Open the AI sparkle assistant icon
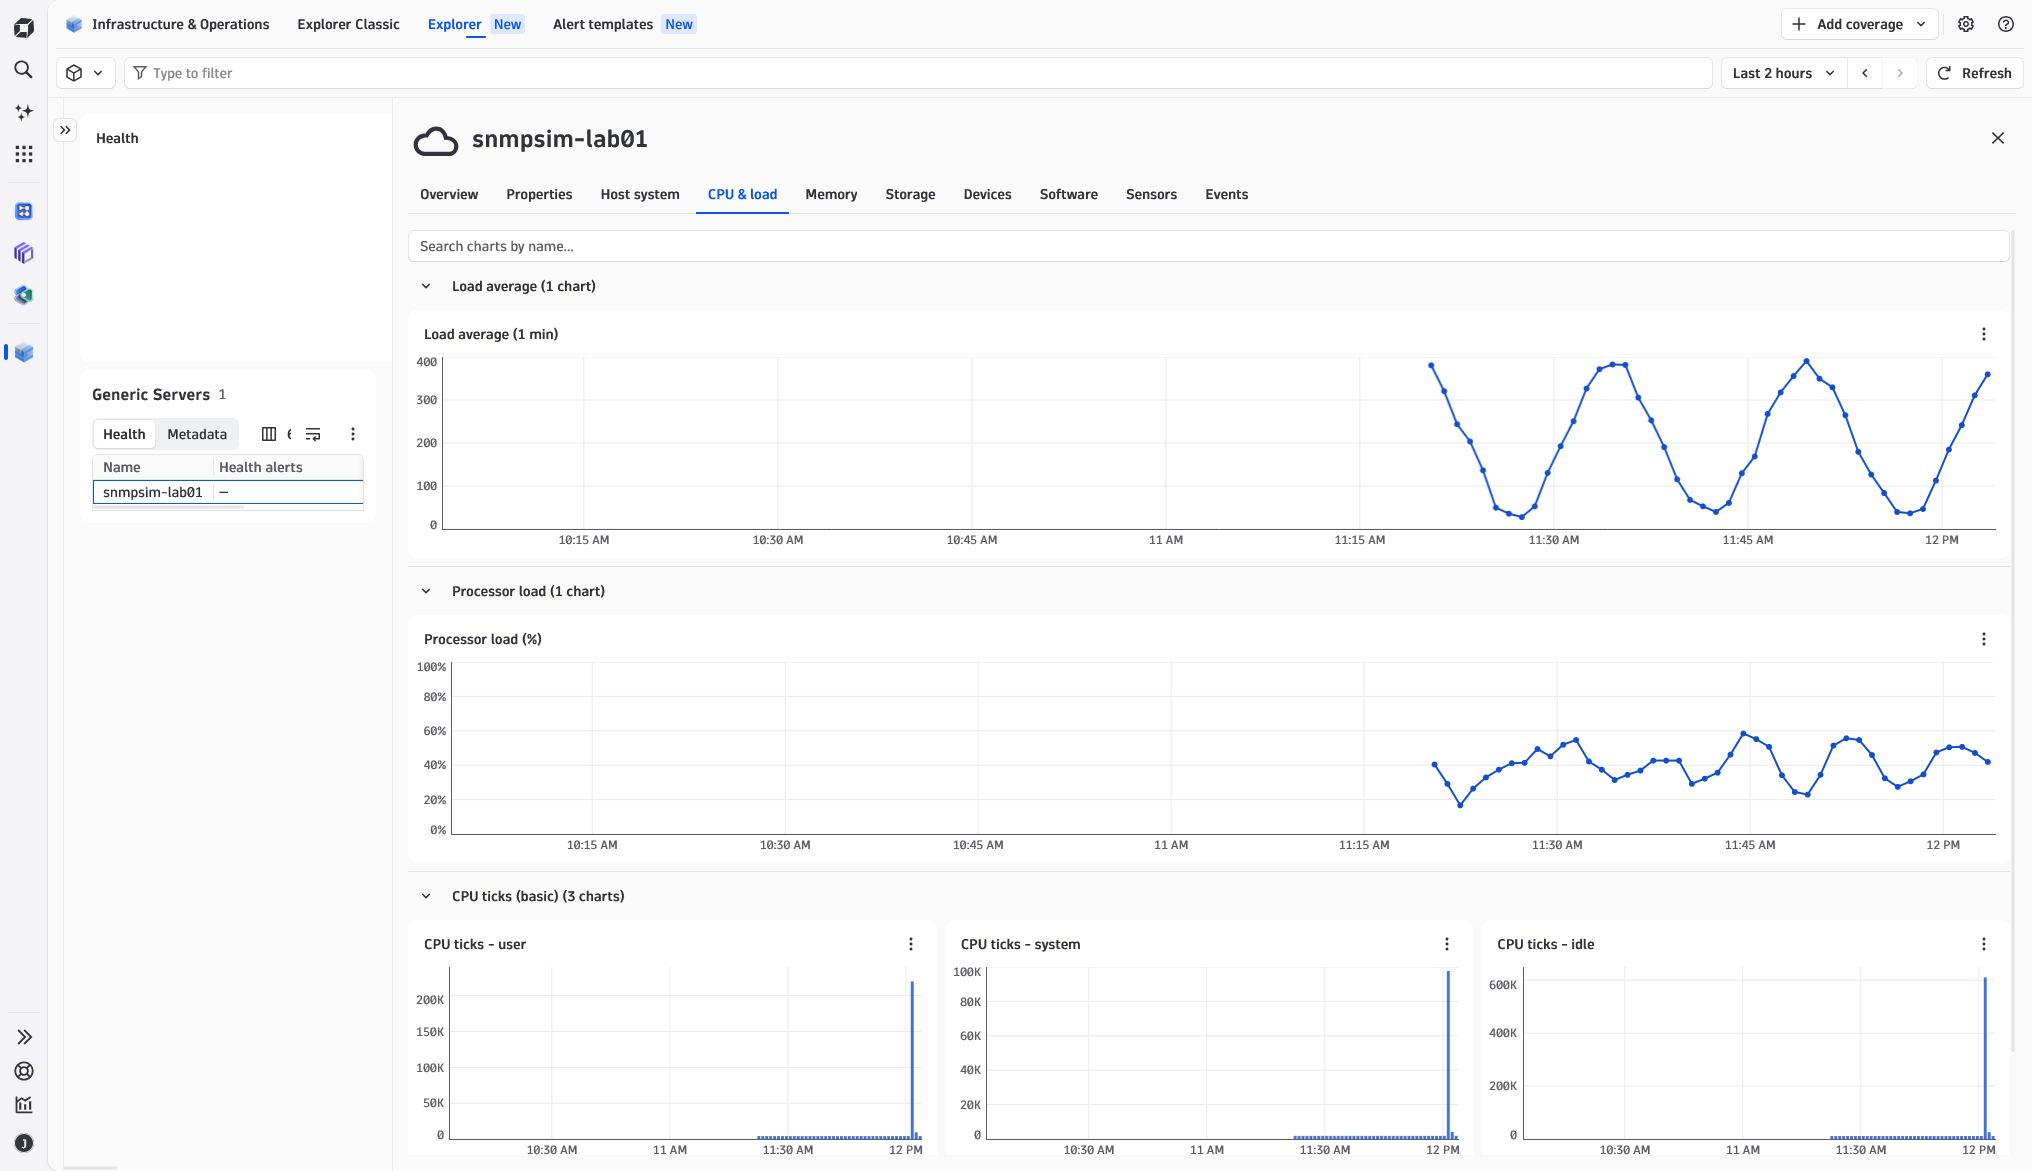 point(24,112)
